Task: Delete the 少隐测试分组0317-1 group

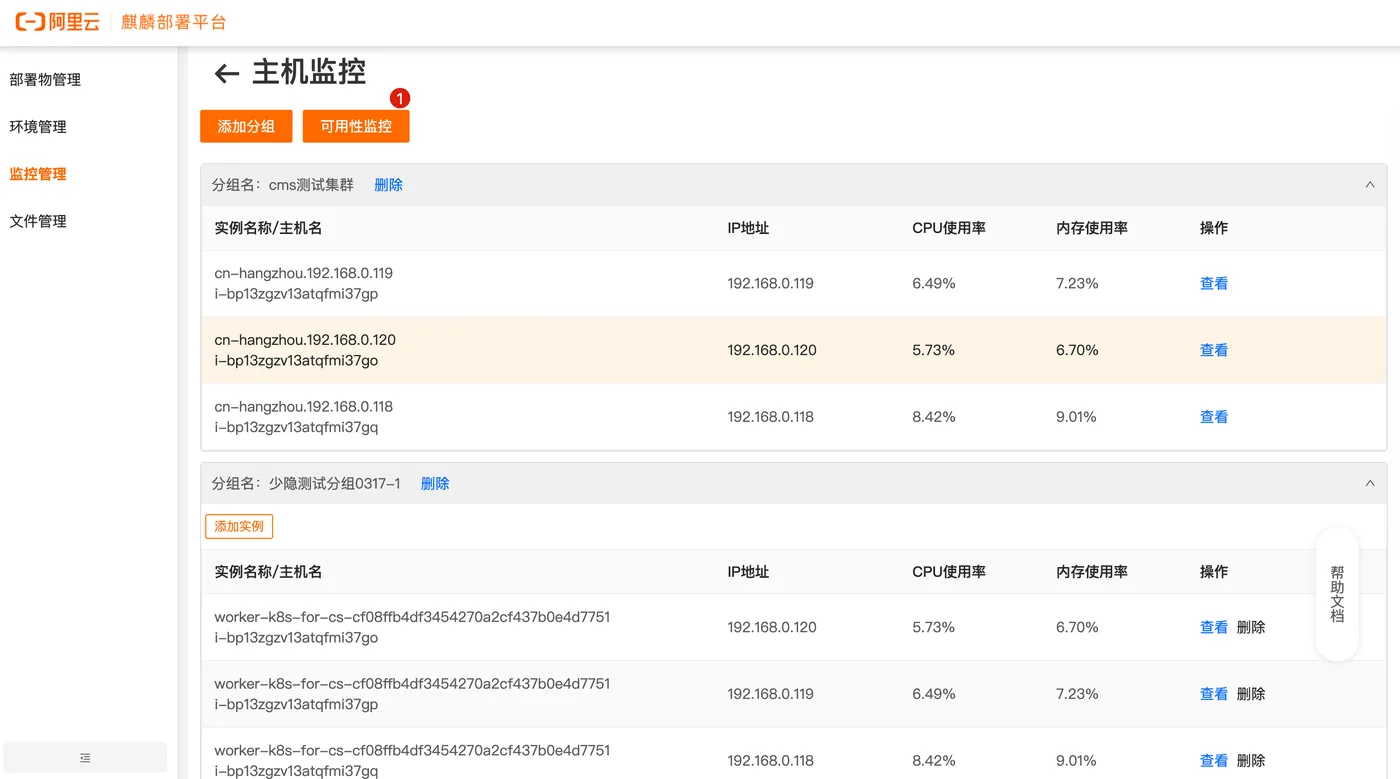Action: [x=435, y=483]
